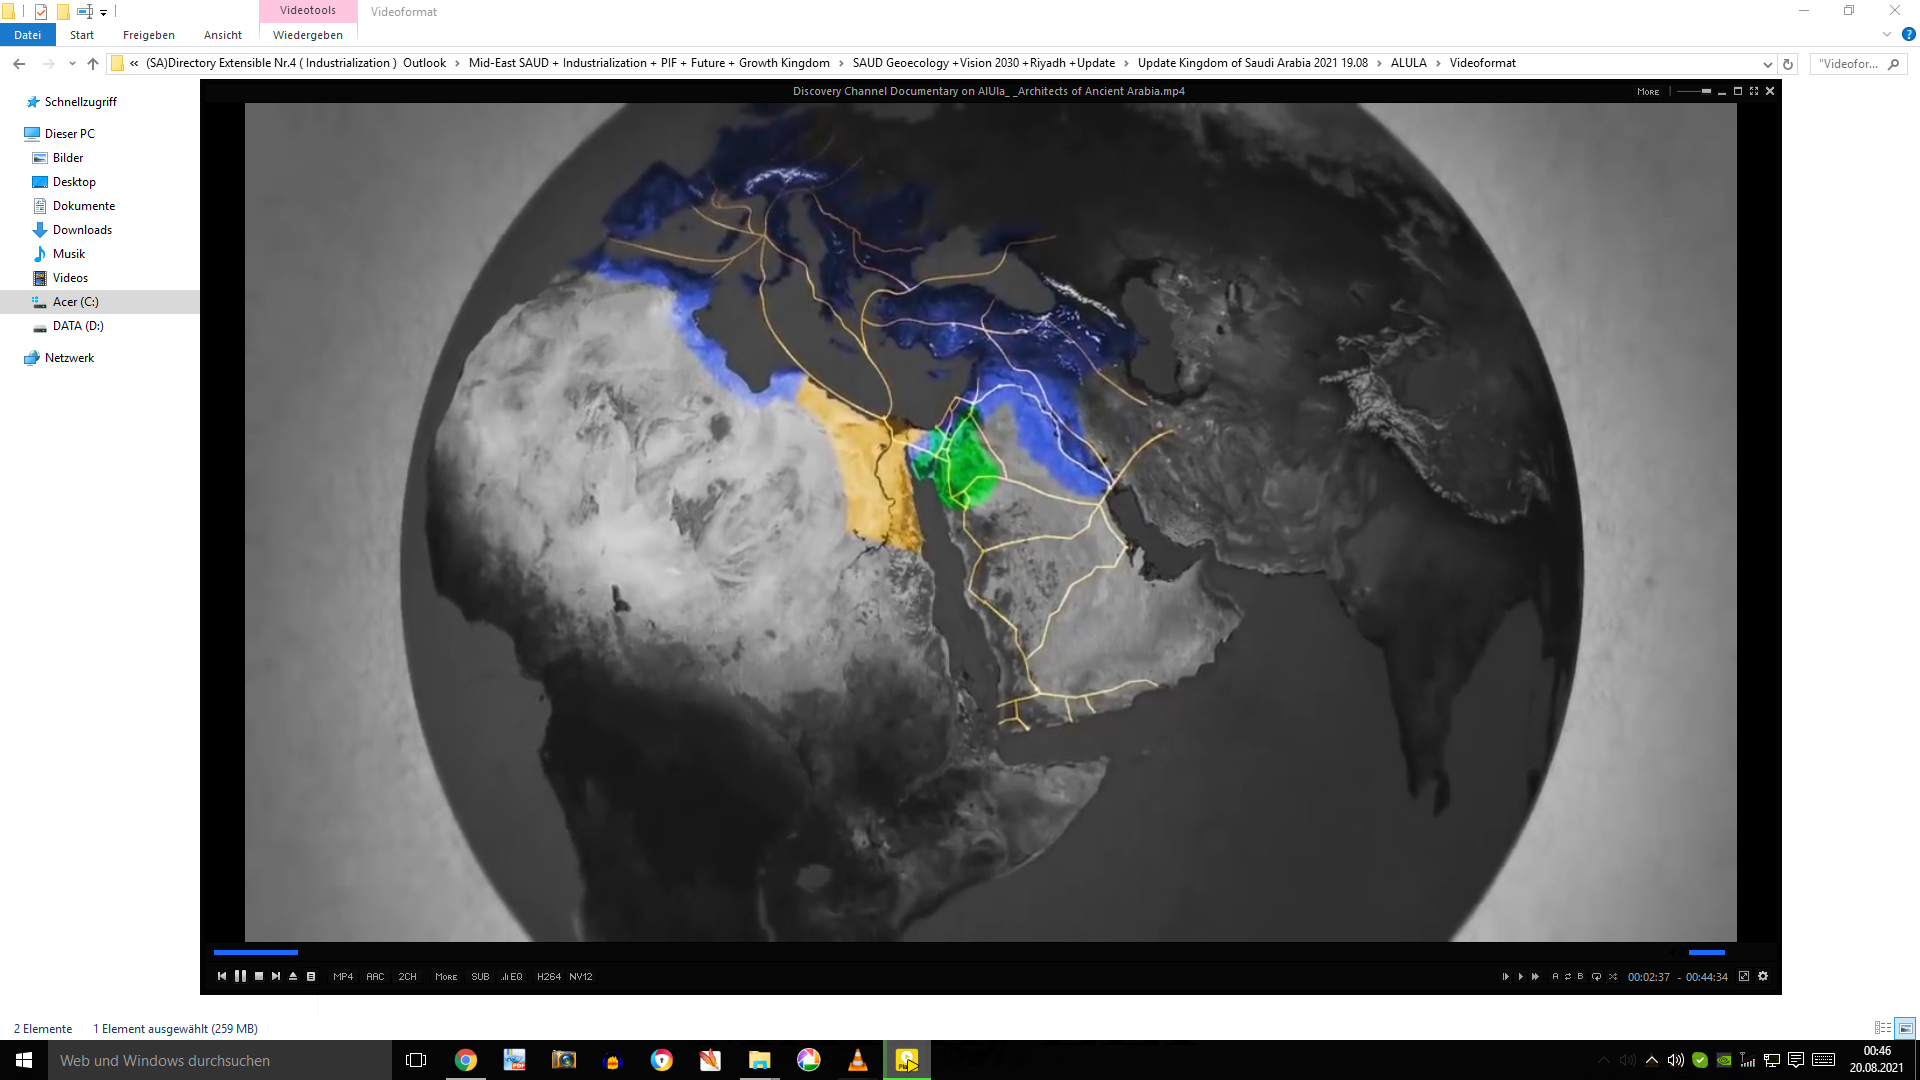Switch to the Ansicht ribbon tab
The height and width of the screenshot is (1080, 1920).
tap(223, 35)
